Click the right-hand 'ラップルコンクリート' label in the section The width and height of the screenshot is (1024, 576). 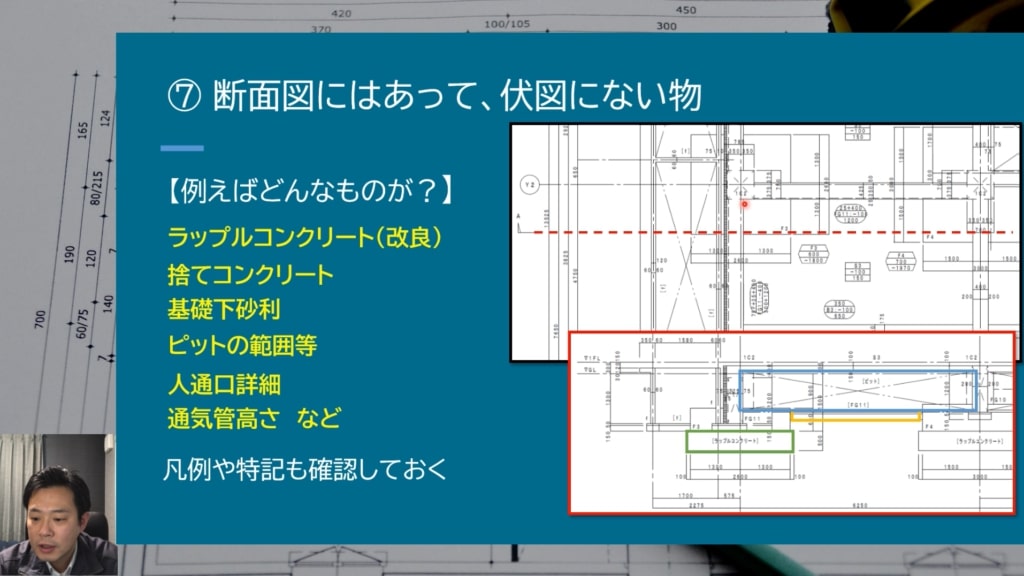(x=979, y=441)
